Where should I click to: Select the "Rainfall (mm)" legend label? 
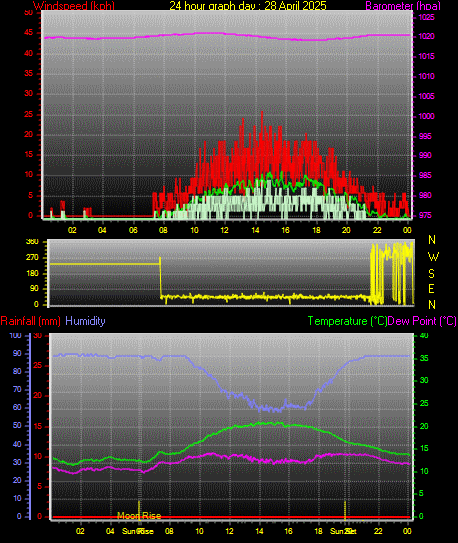(x=30, y=321)
